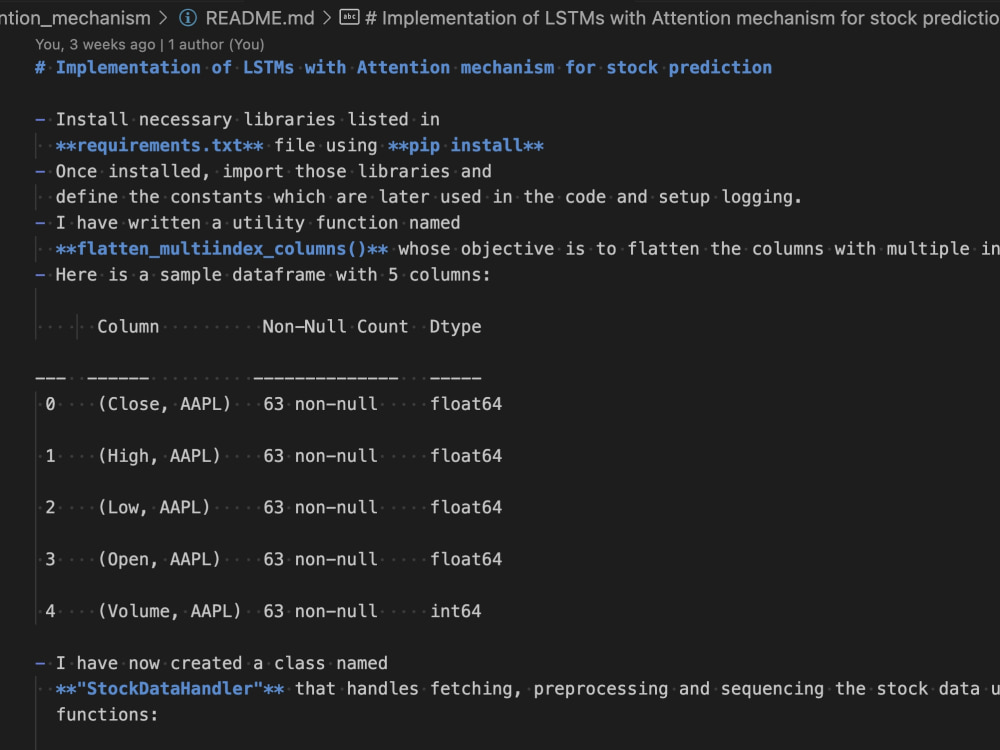Viewport: 1000px width, 750px height.
Task: Click the 'You, 3 weeks ago' blame annotation
Action: point(95,45)
